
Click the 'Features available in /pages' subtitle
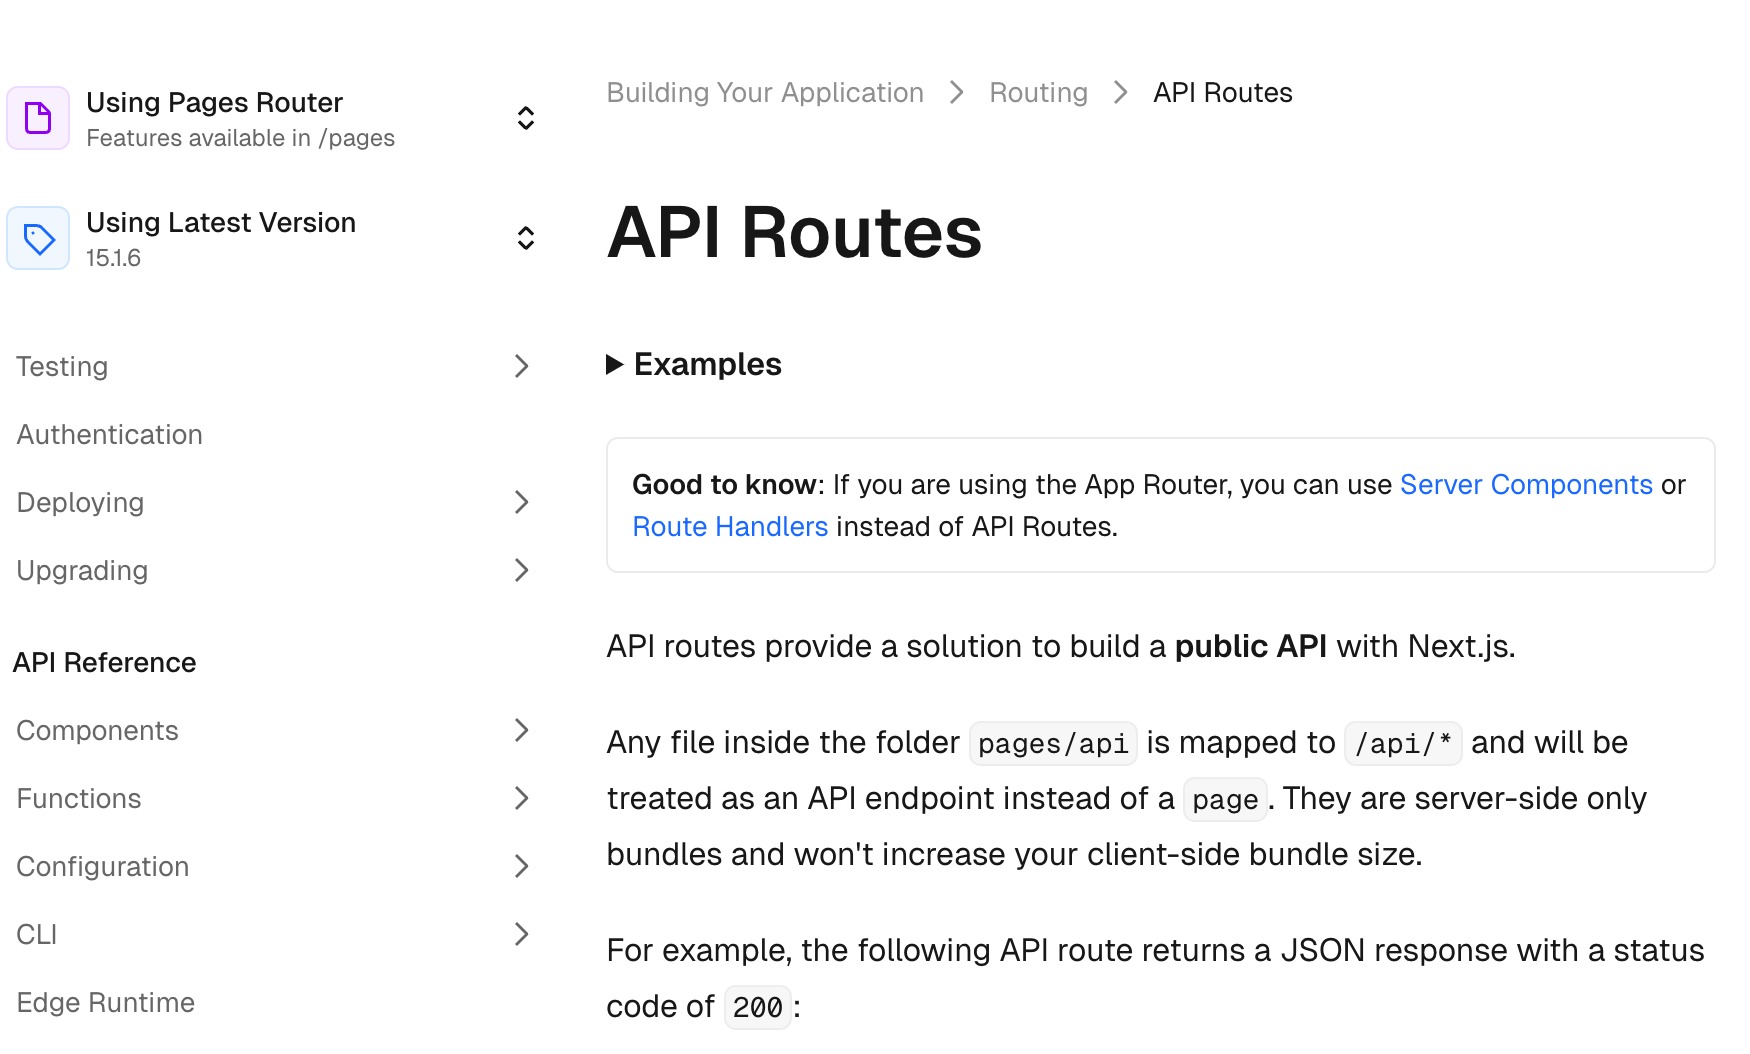(240, 138)
